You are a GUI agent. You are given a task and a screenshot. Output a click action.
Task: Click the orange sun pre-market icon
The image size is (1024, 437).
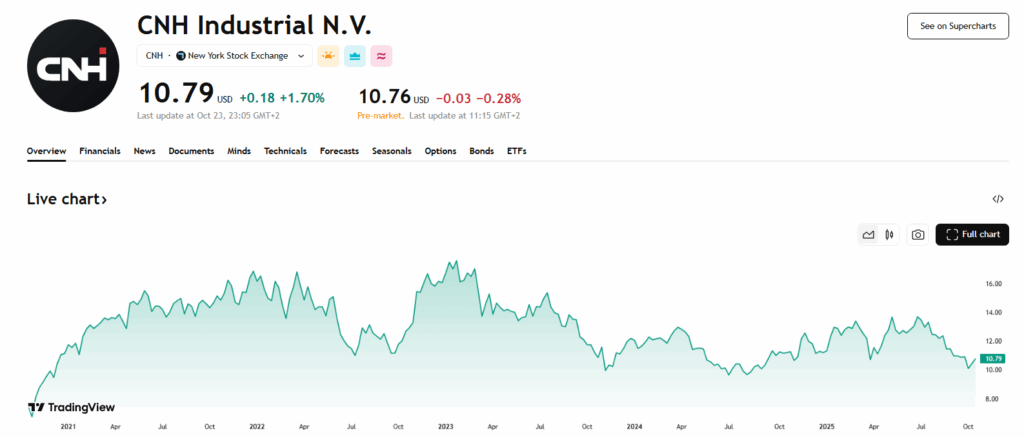[328, 56]
